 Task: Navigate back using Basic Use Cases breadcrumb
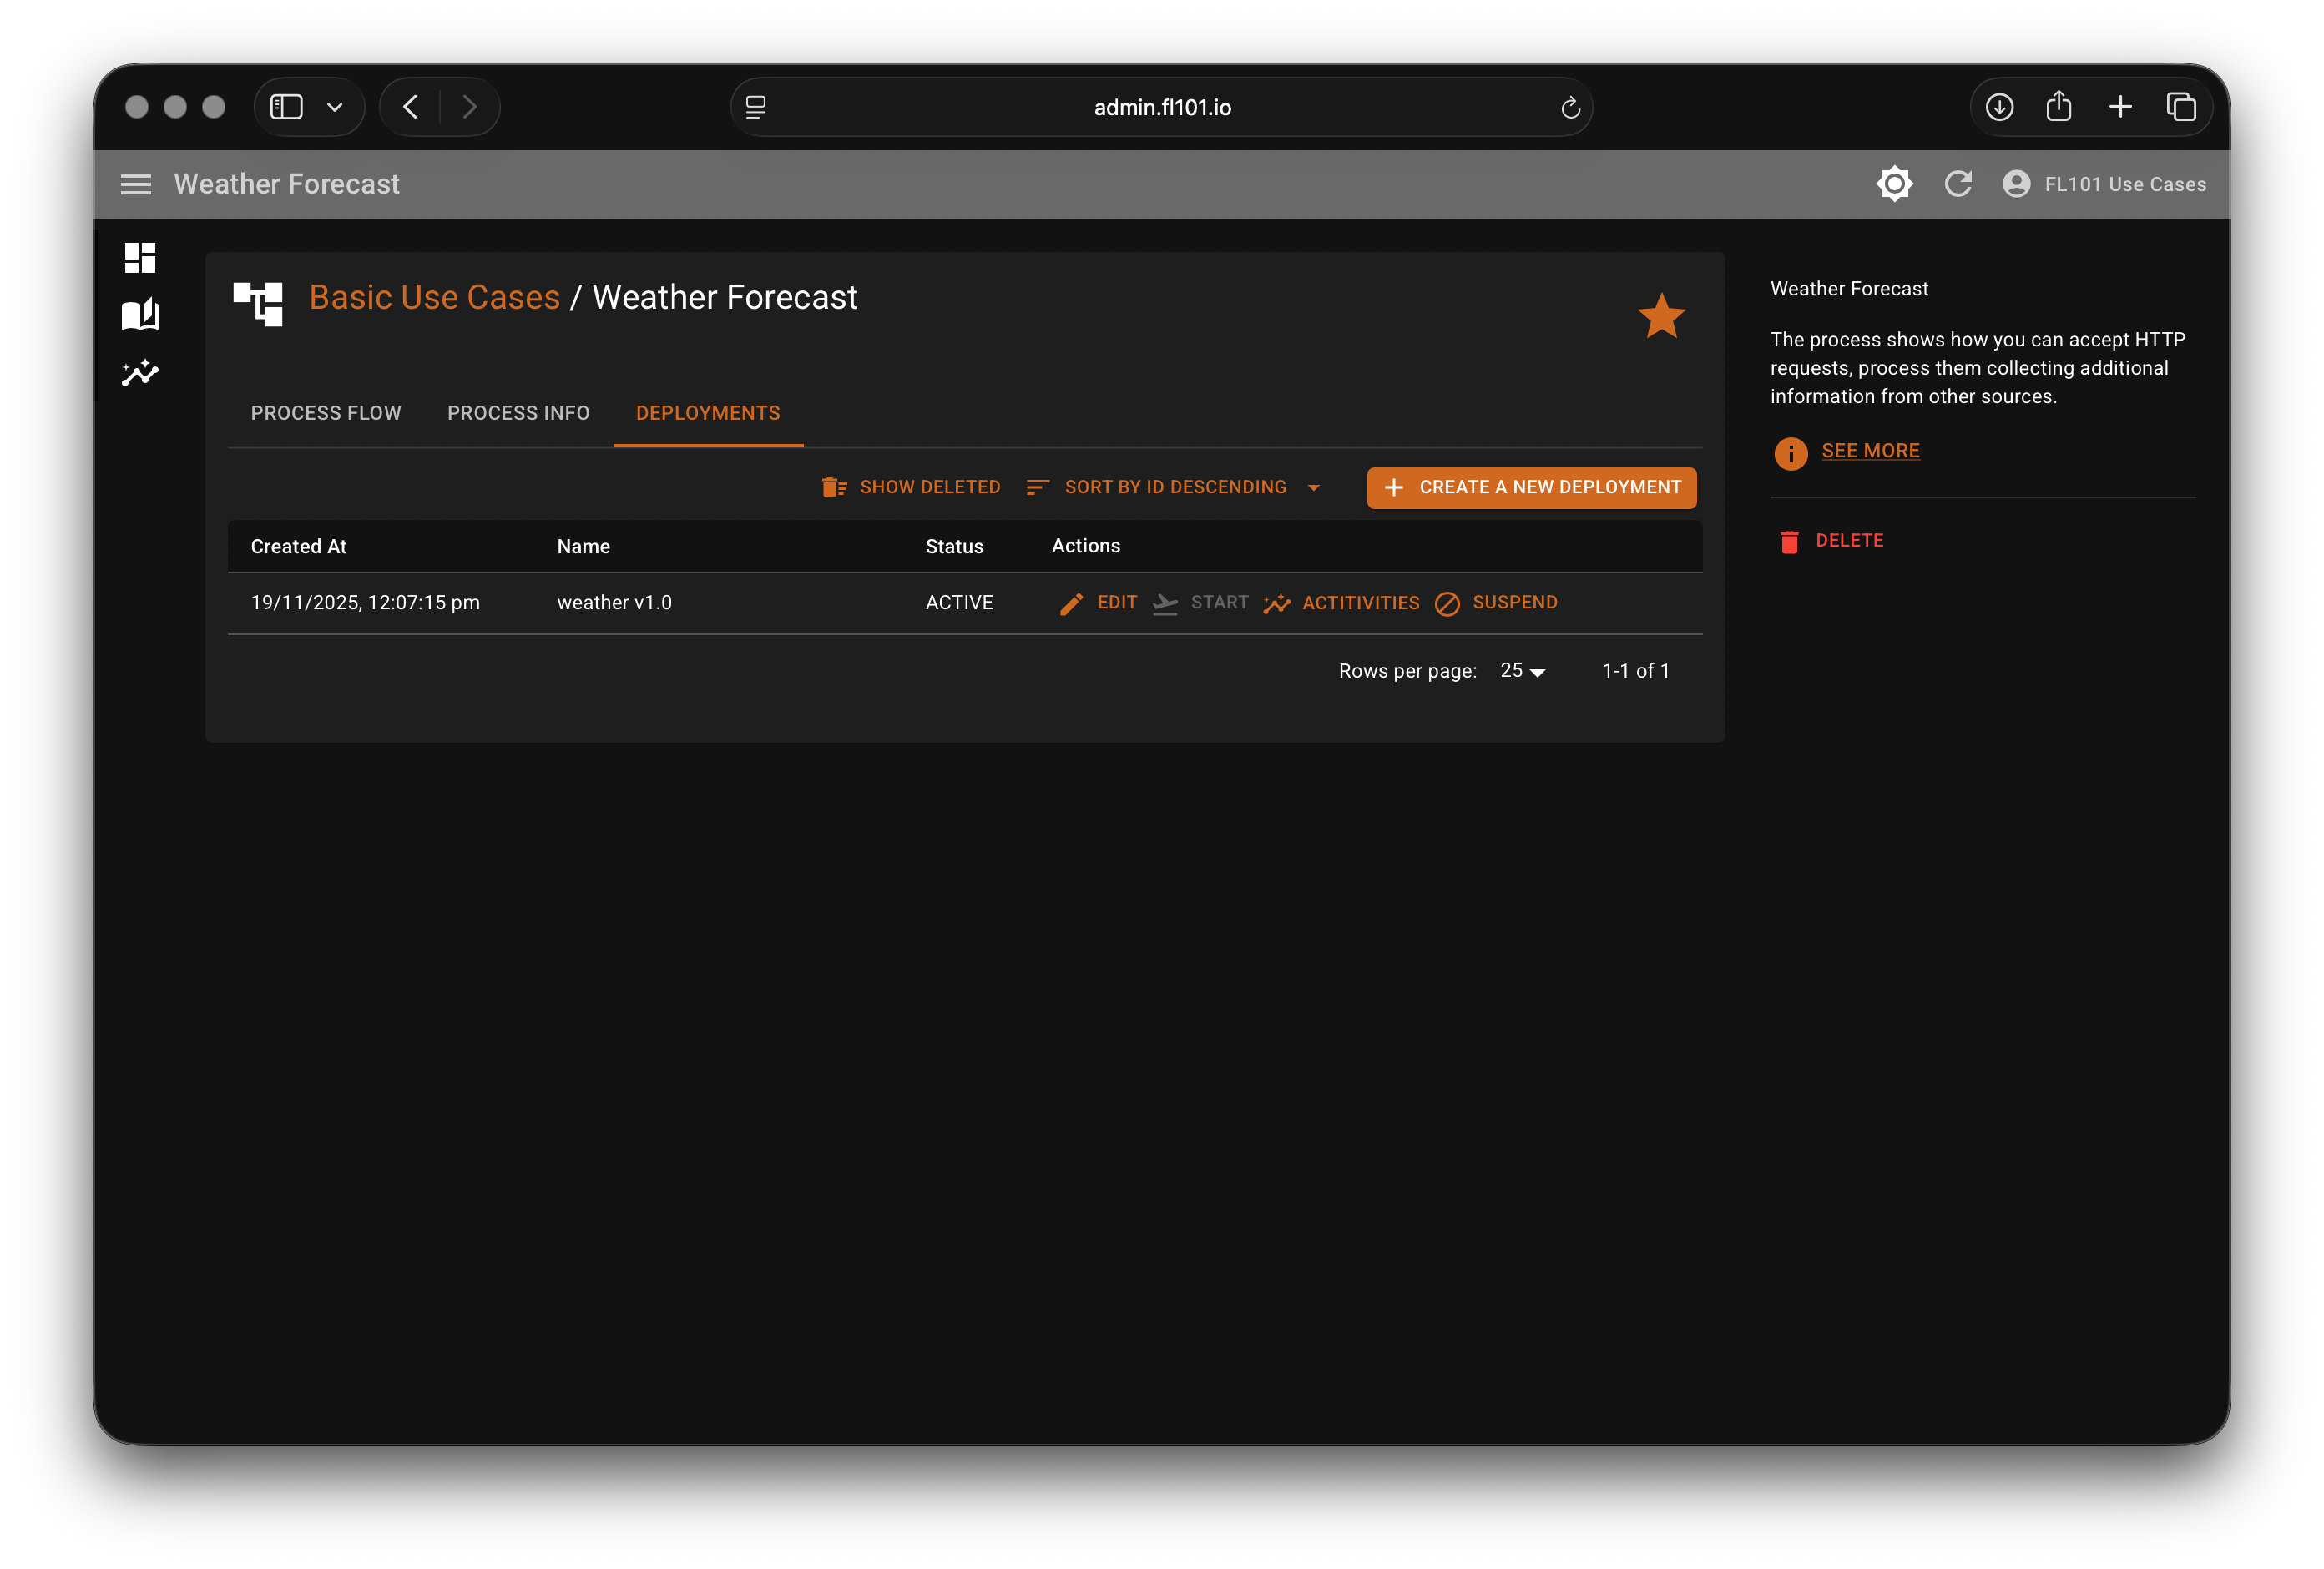click(434, 297)
